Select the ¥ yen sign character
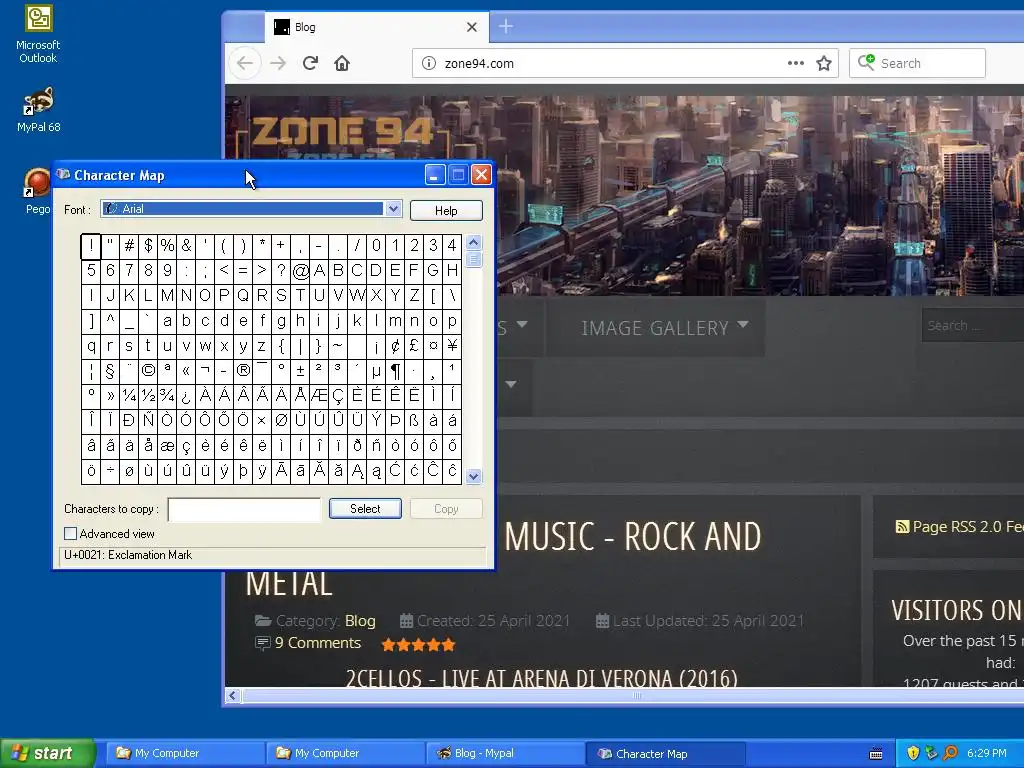This screenshot has height=768, width=1024. click(452, 345)
